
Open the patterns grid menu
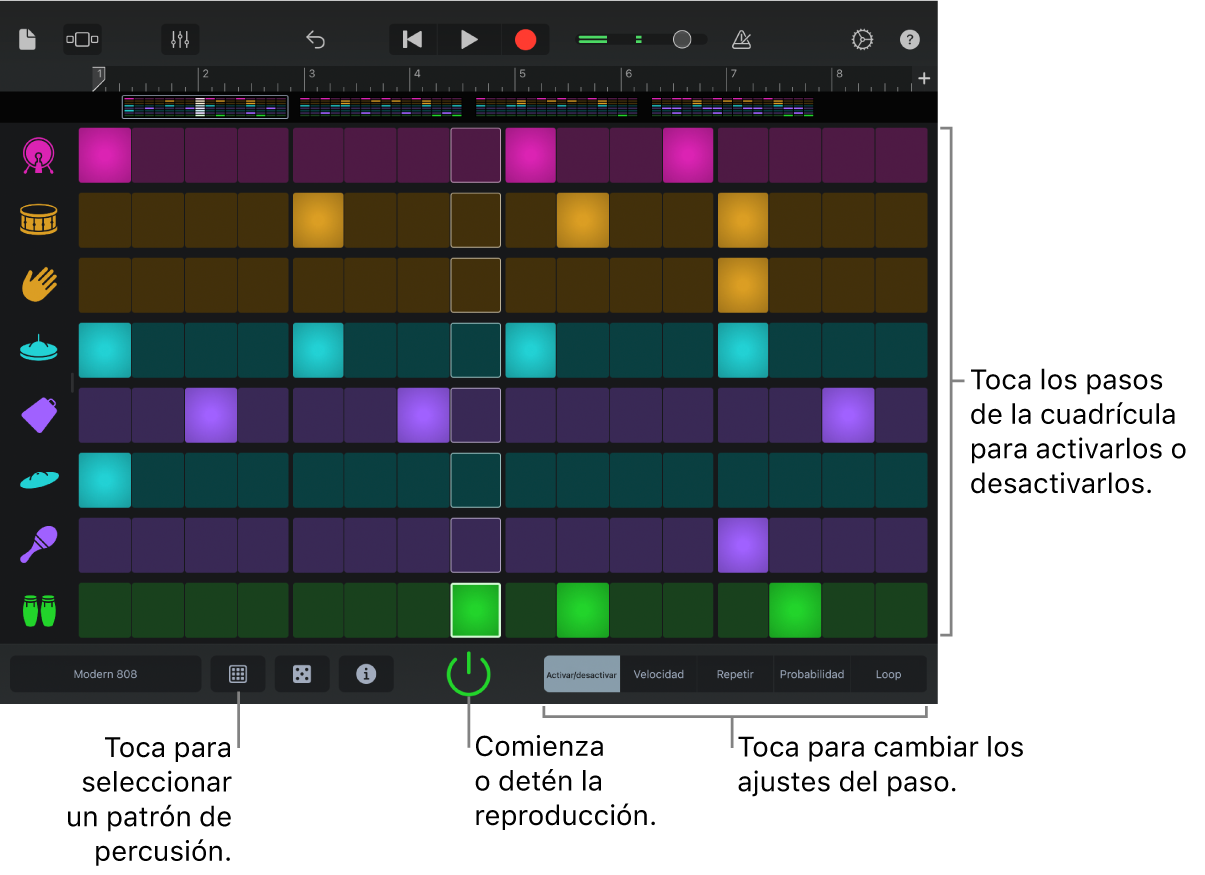click(238, 674)
